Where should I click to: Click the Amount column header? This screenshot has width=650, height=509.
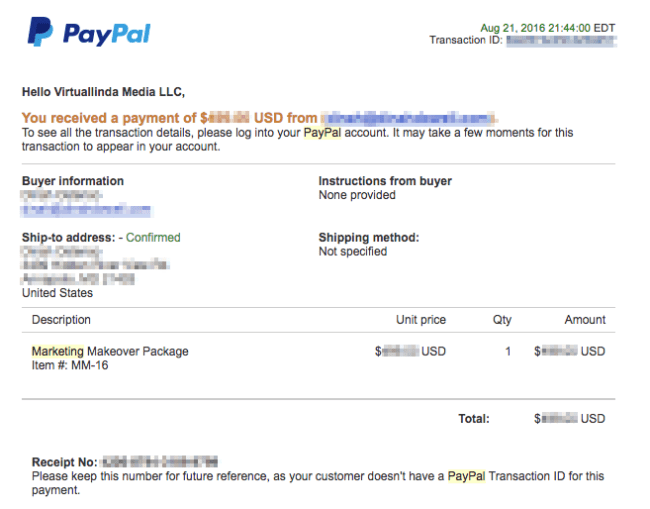(x=585, y=320)
